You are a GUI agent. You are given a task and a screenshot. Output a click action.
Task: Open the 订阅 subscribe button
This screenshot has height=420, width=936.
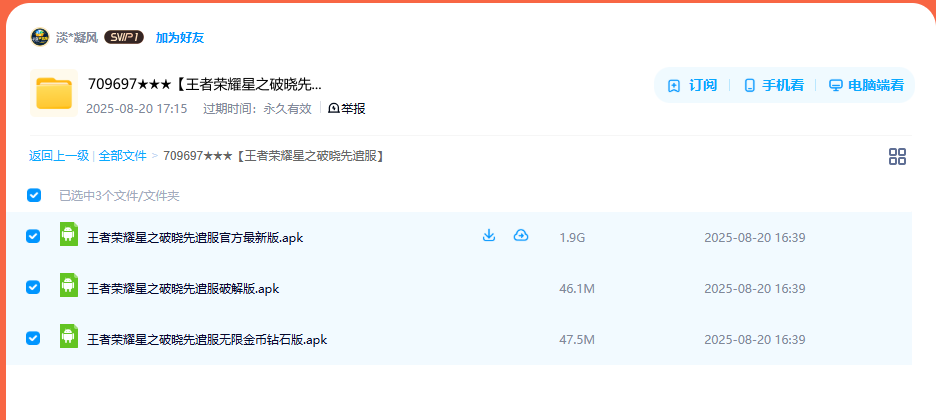(x=692, y=85)
